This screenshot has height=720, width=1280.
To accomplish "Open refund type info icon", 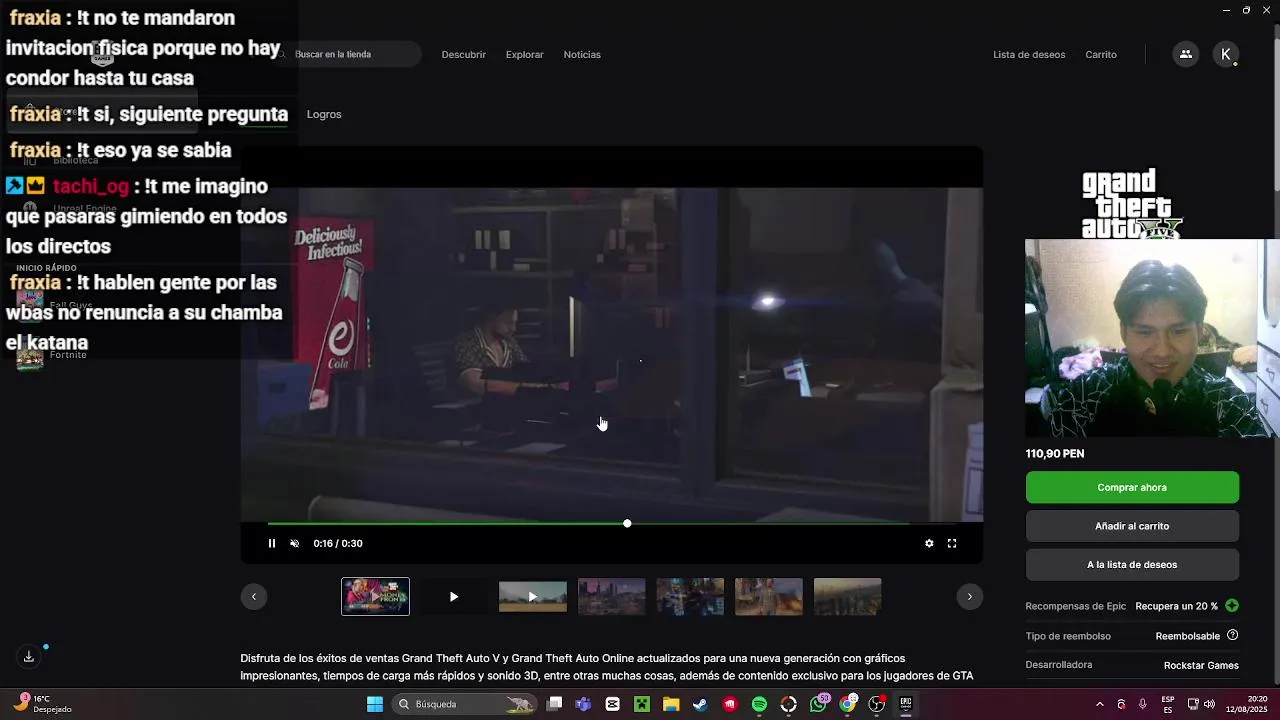I will pos(1232,635).
